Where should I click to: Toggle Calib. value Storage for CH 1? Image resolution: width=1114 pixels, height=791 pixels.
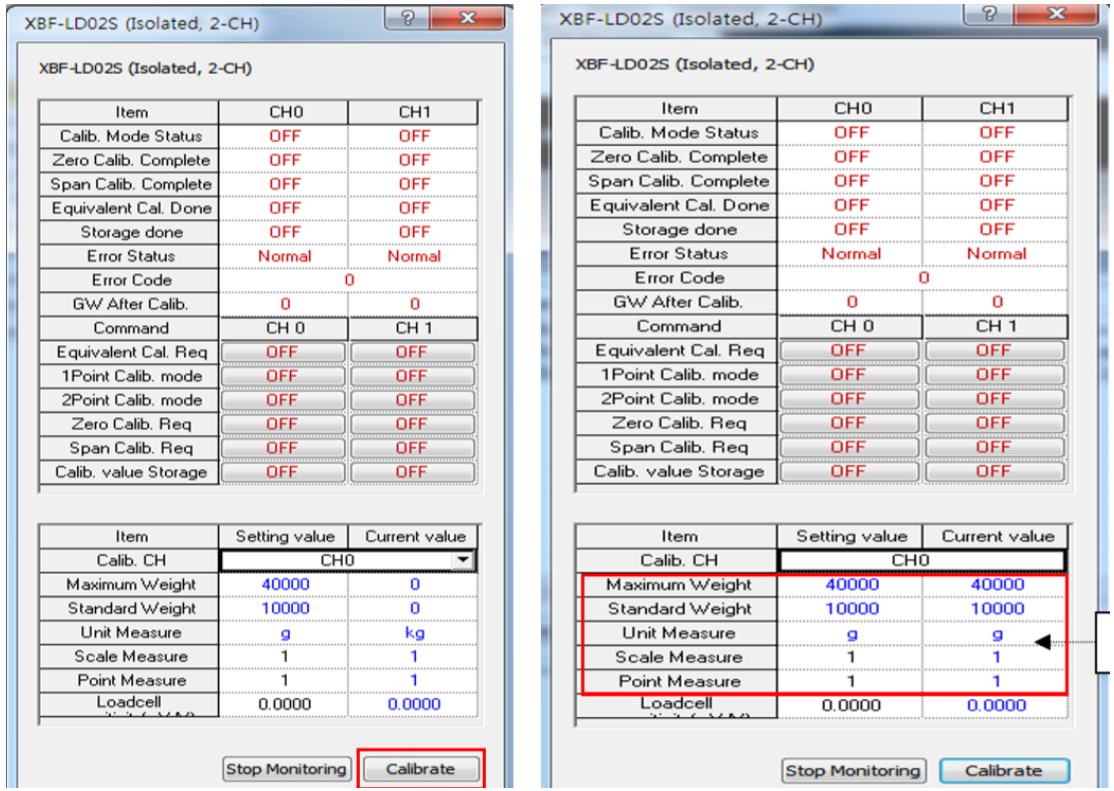[413, 471]
